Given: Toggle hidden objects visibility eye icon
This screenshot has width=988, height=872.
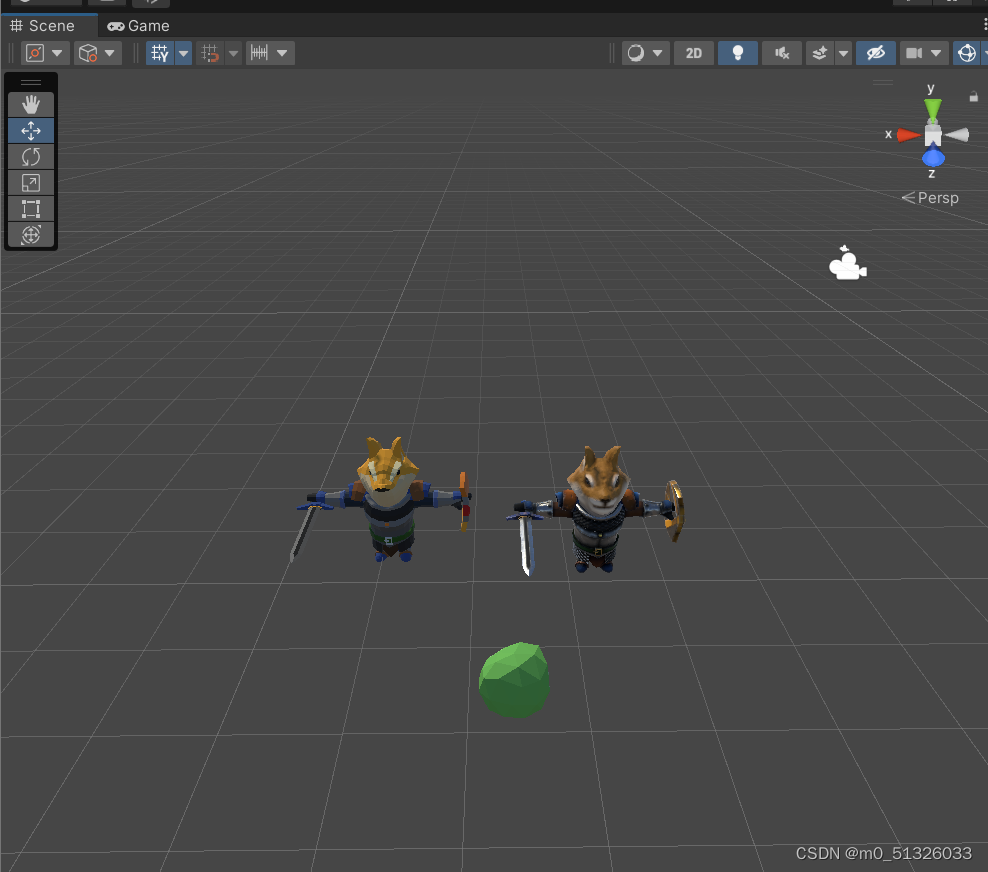Looking at the screenshot, I should pos(876,53).
